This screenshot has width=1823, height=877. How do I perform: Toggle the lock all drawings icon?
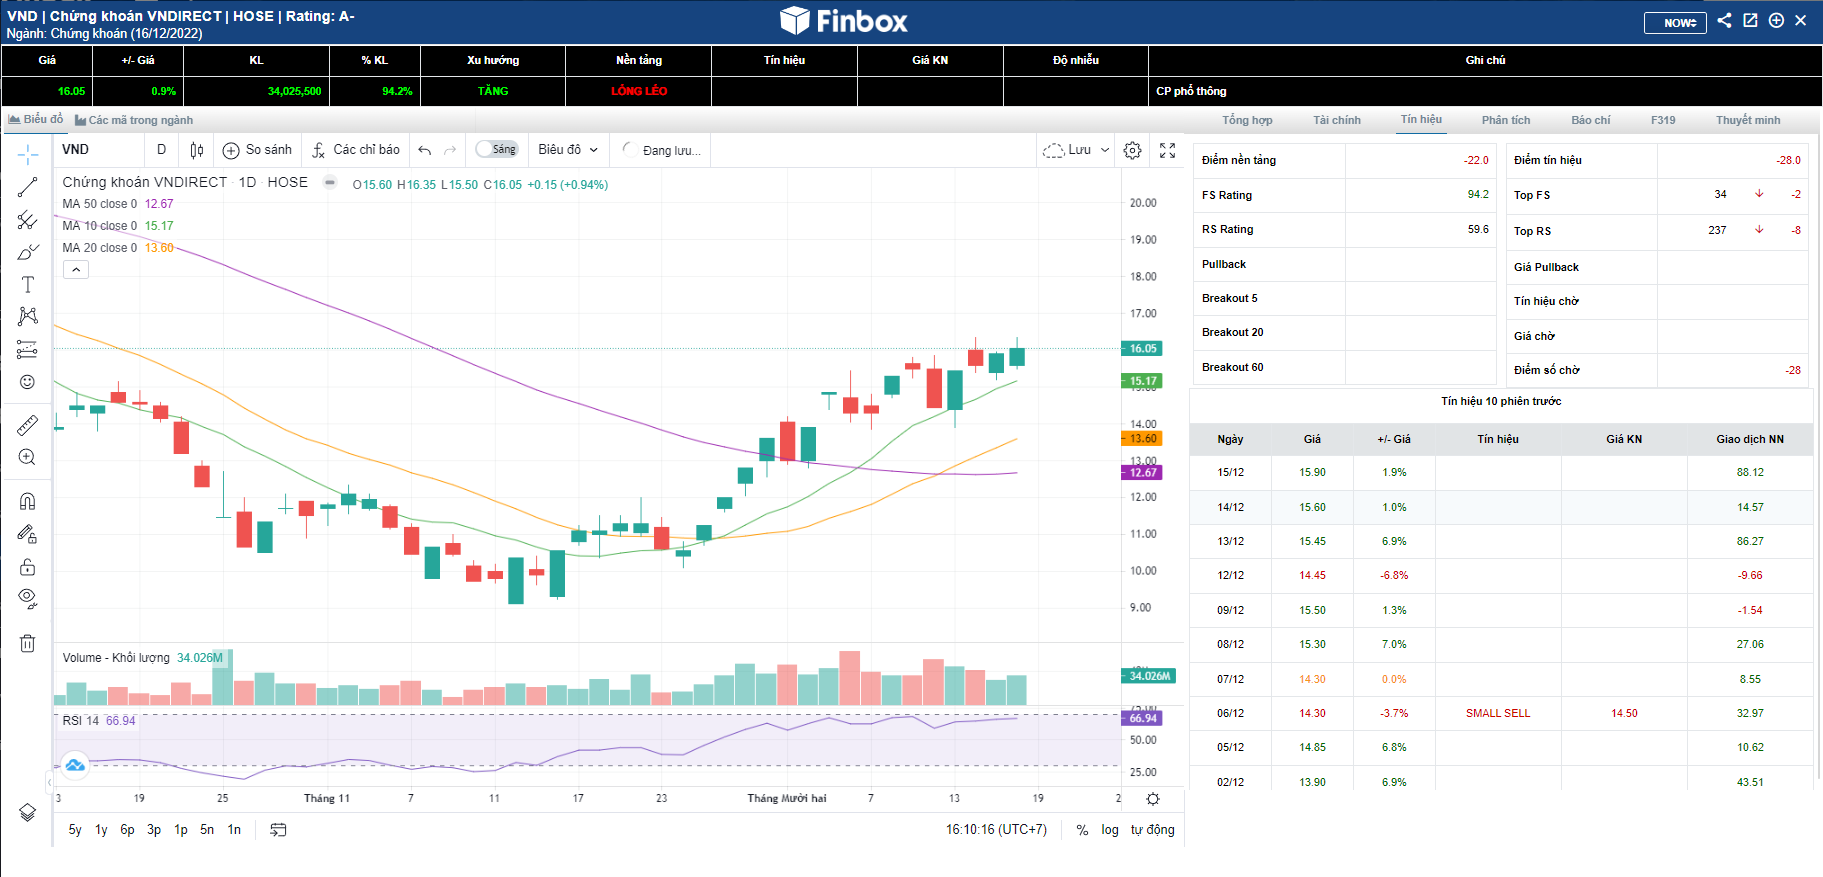(27, 567)
